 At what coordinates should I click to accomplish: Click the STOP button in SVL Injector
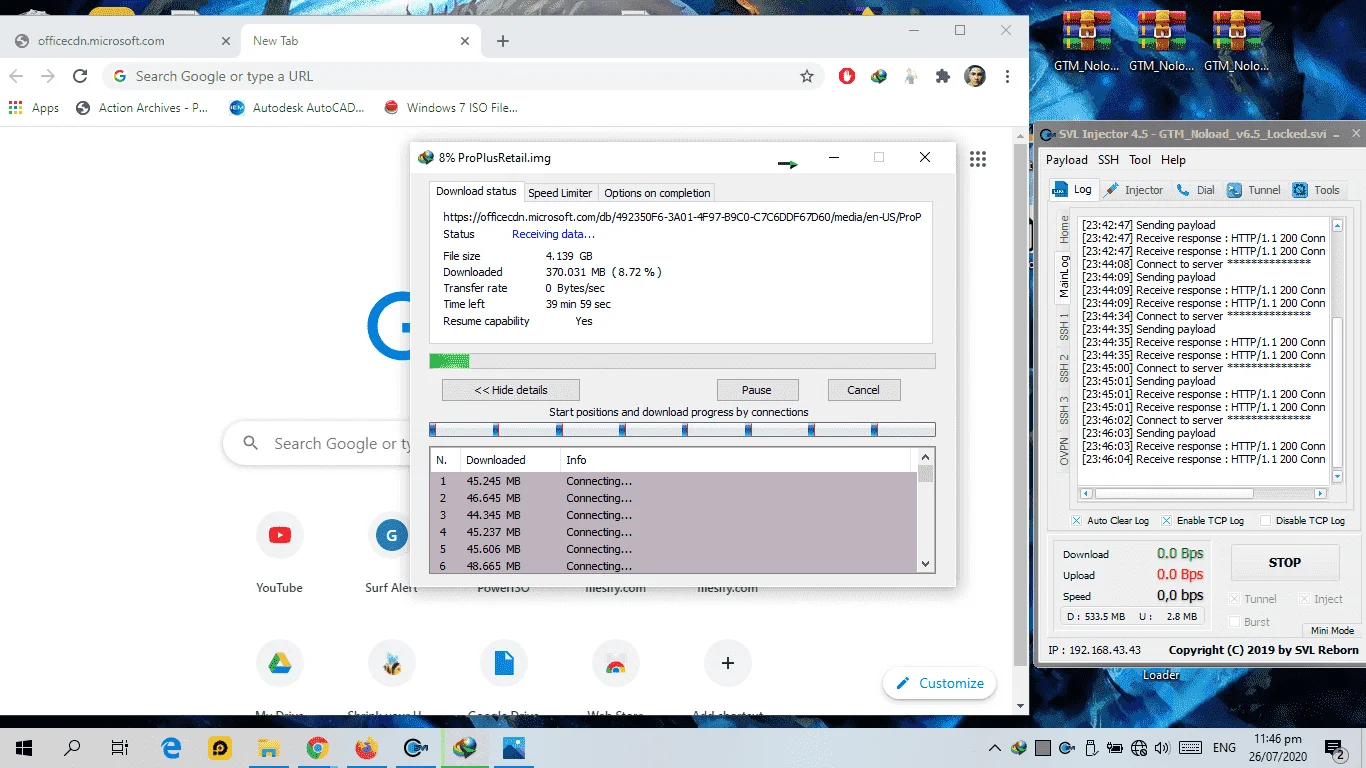(1285, 562)
